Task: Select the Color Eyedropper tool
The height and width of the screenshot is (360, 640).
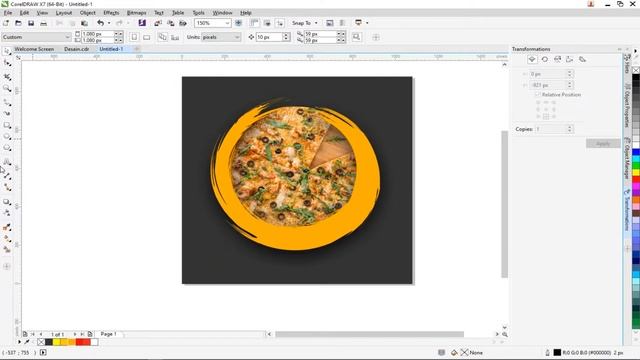Action: 7,227
